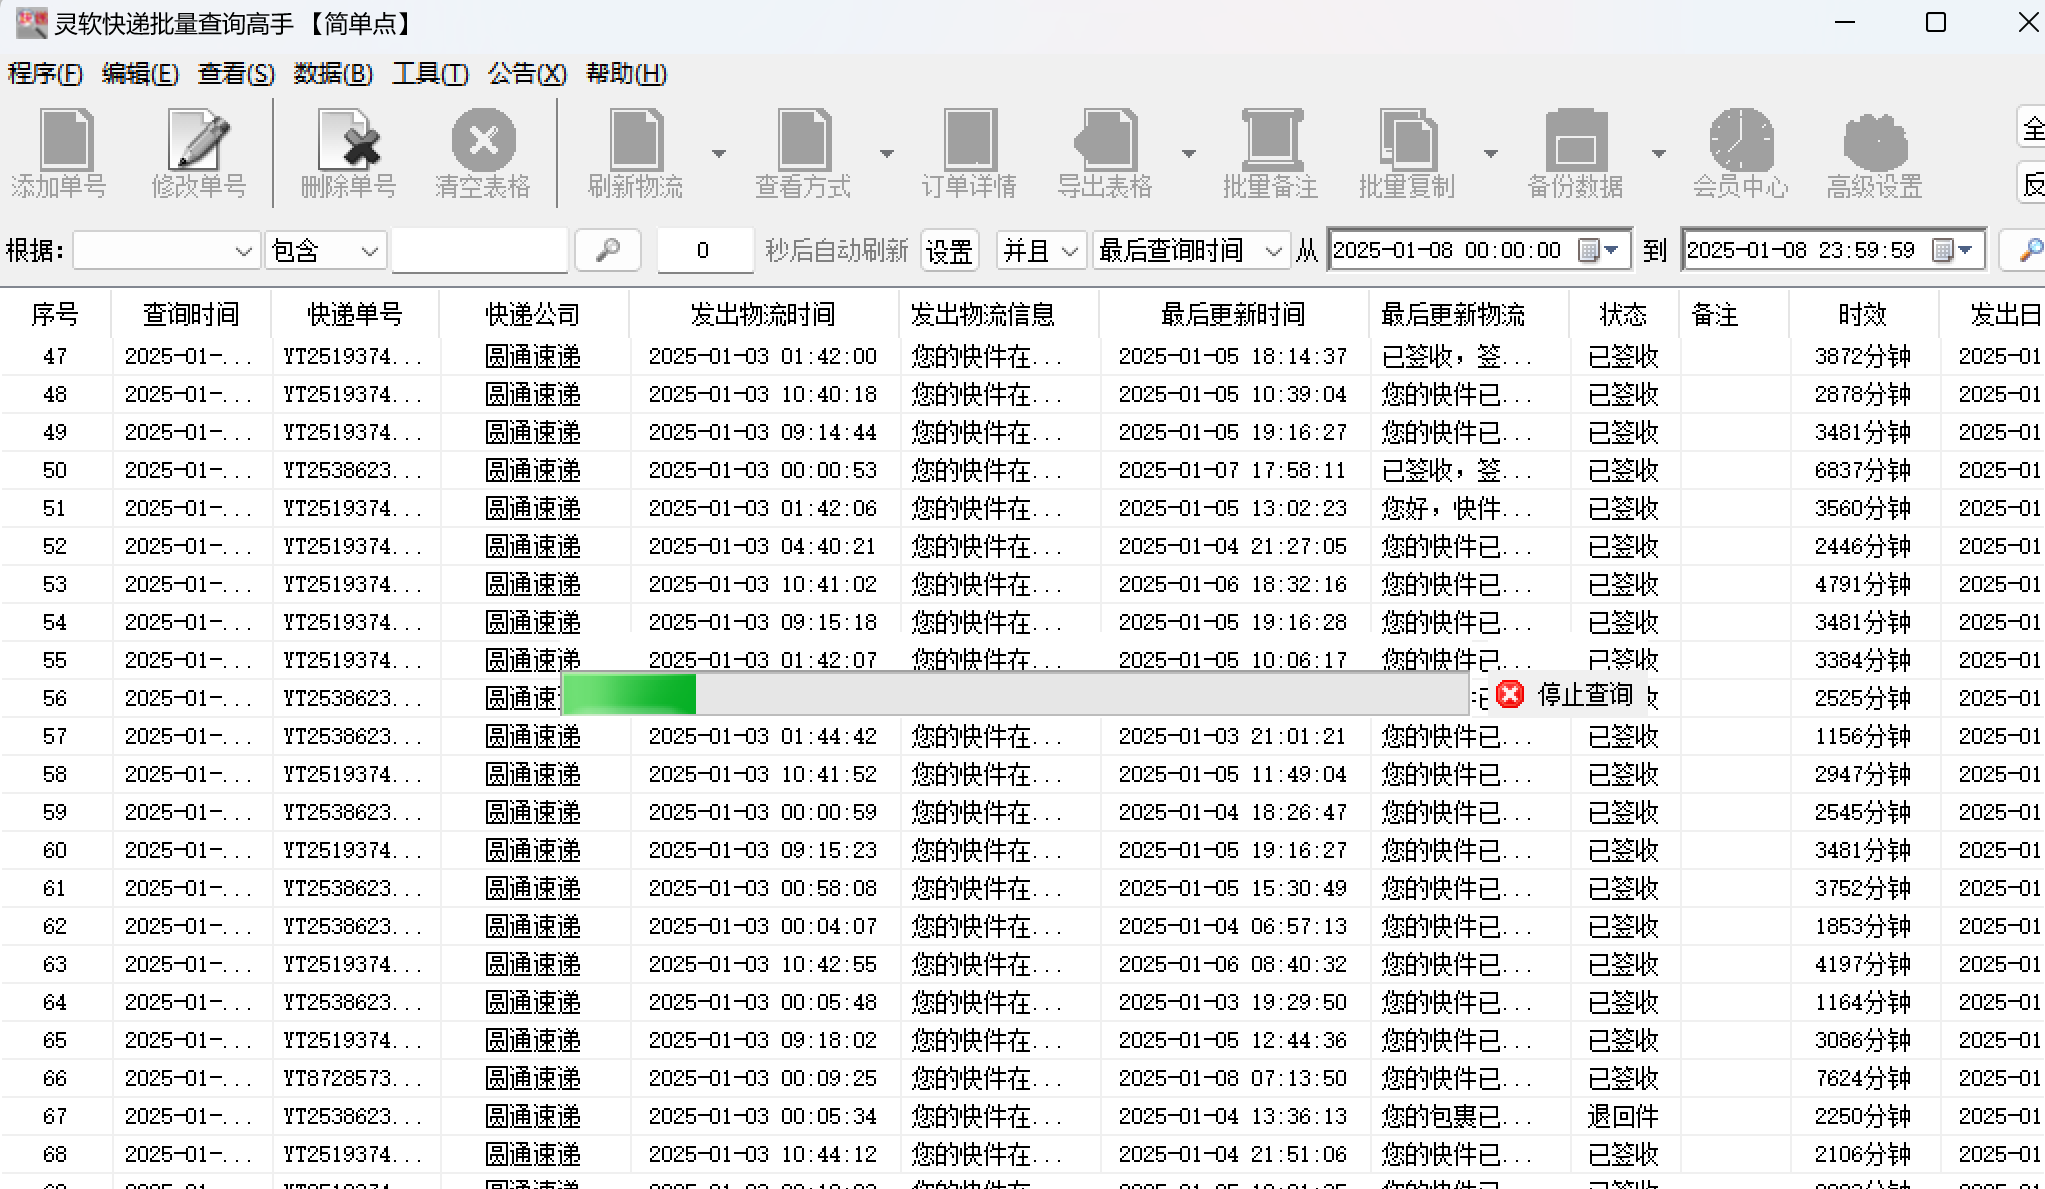The width and height of the screenshot is (2045, 1189).
Task: Sort by the 时效 column header
Action: click(1862, 315)
